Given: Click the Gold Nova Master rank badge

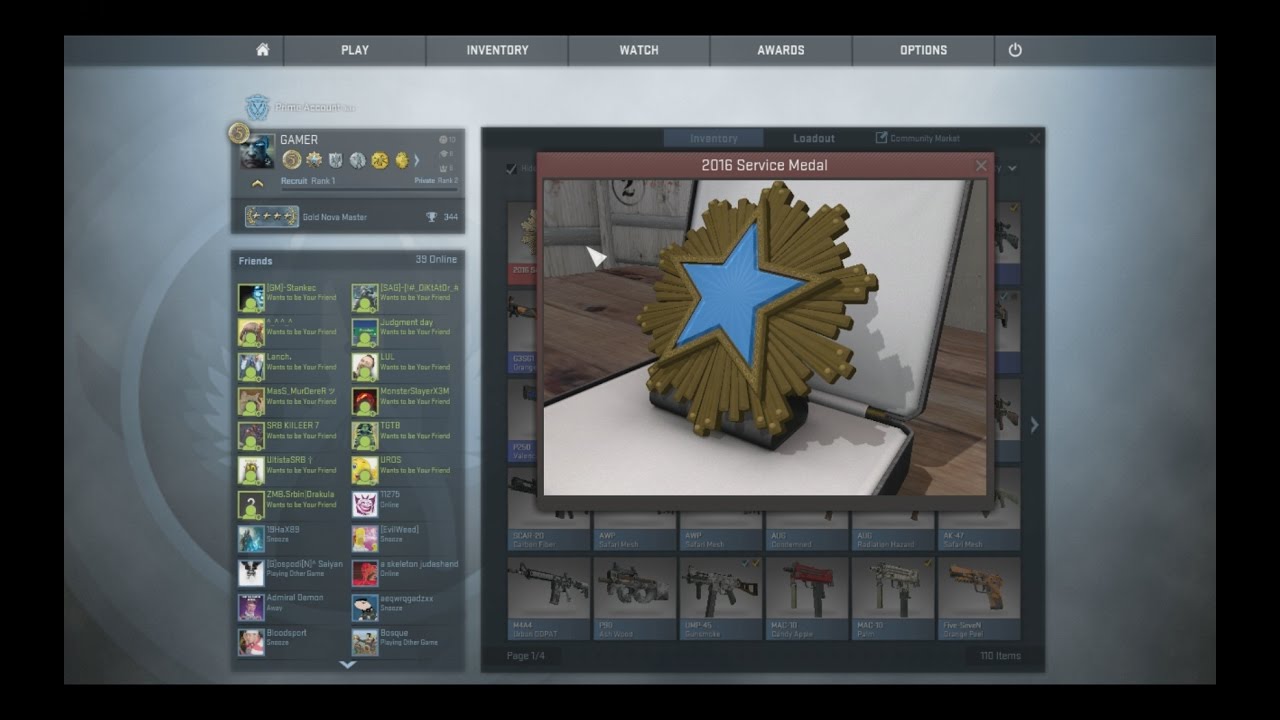Looking at the screenshot, I should click(272, 217).
